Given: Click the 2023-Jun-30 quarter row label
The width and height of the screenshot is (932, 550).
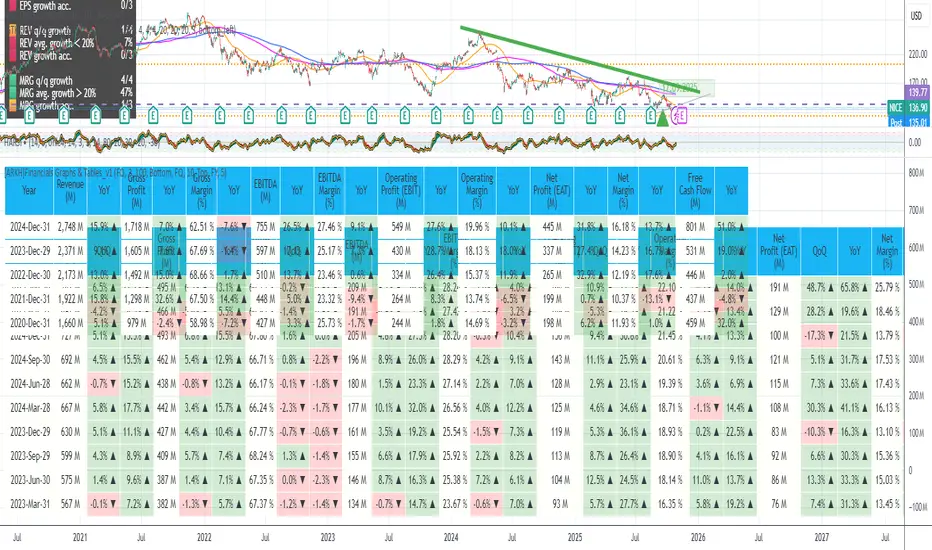Looking at the screenshot, I should coord(30,480).
